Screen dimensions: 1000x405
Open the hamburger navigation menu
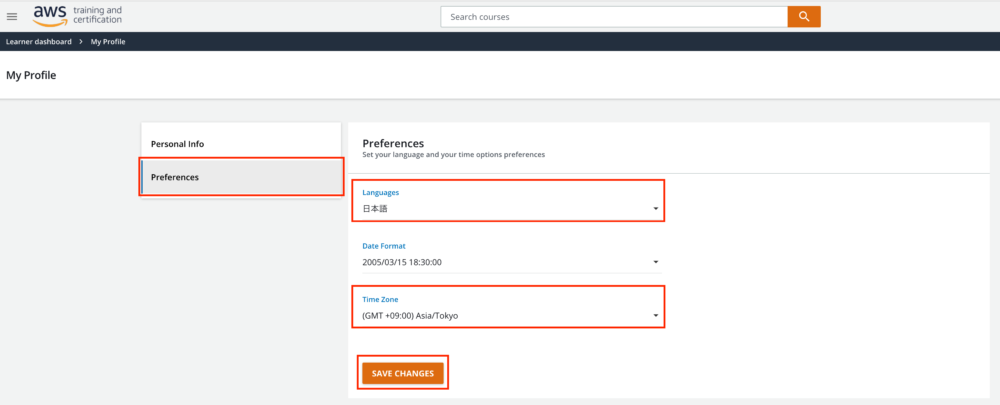[x=11, y=17]
